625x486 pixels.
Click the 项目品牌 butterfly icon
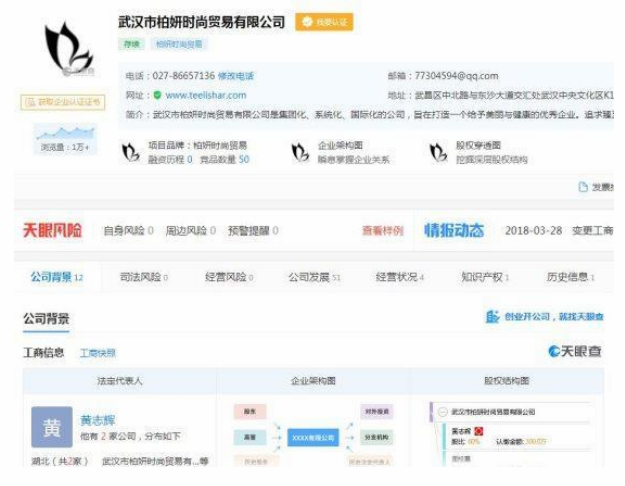point(130,152)
